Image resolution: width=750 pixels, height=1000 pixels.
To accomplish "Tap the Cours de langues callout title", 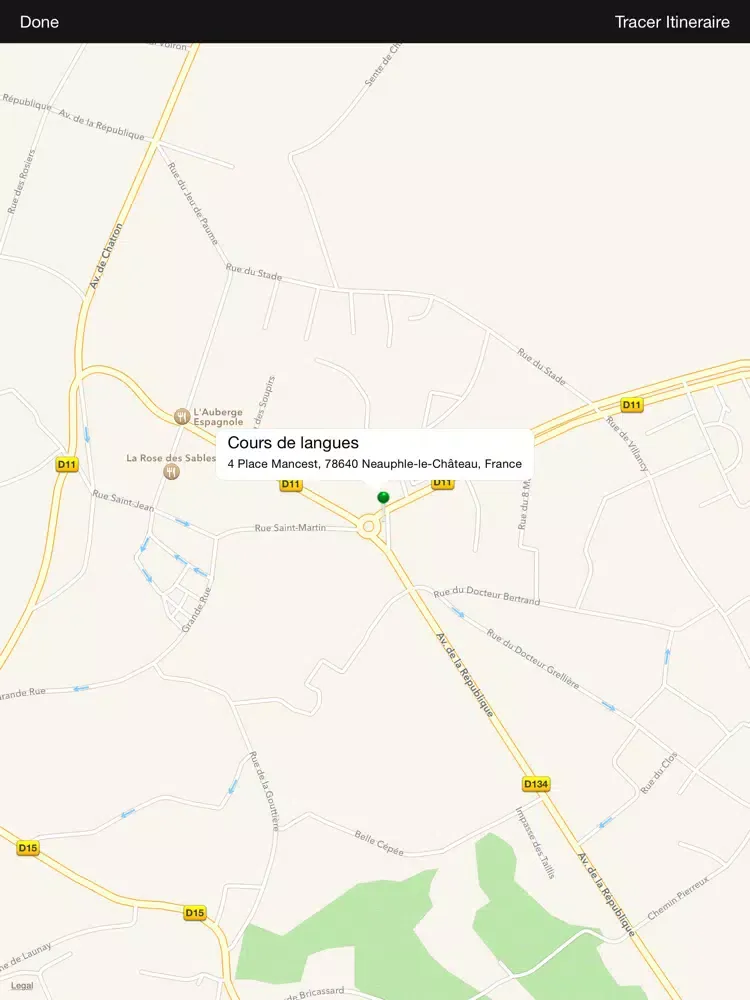I will 293,443.
